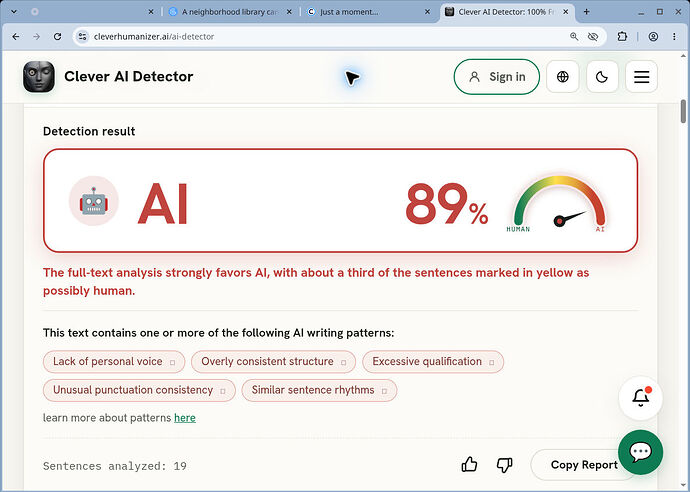The height and width of the screenshot is (492, 690).
Task: Click the Human-to-AI gauge meter
Action: click(x=559, y=204)
